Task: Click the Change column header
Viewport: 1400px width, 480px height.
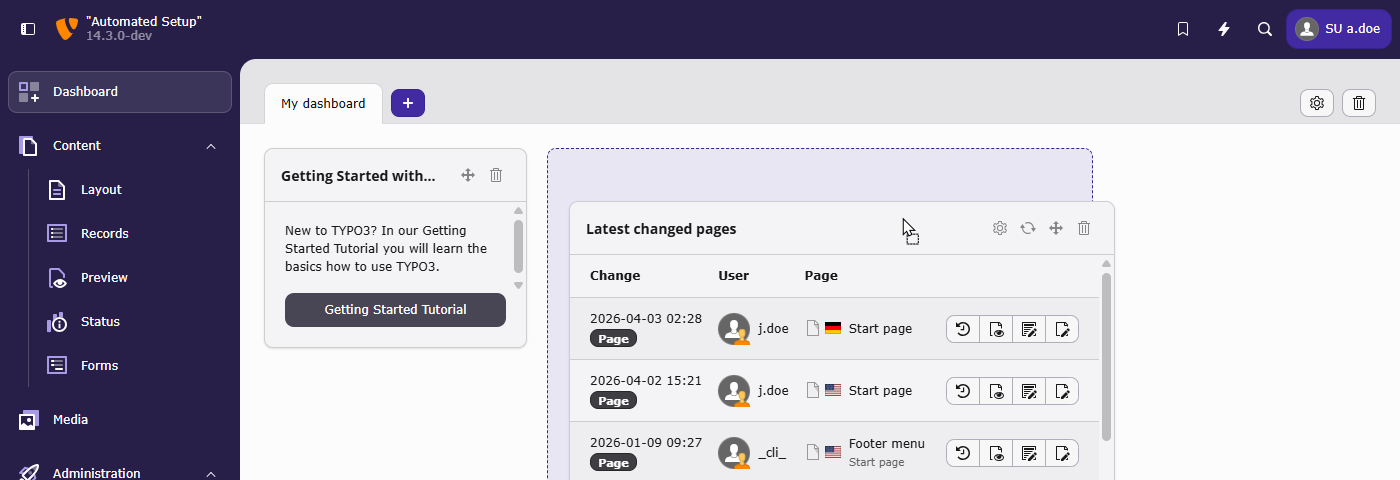Action: [x=615, y=276]
